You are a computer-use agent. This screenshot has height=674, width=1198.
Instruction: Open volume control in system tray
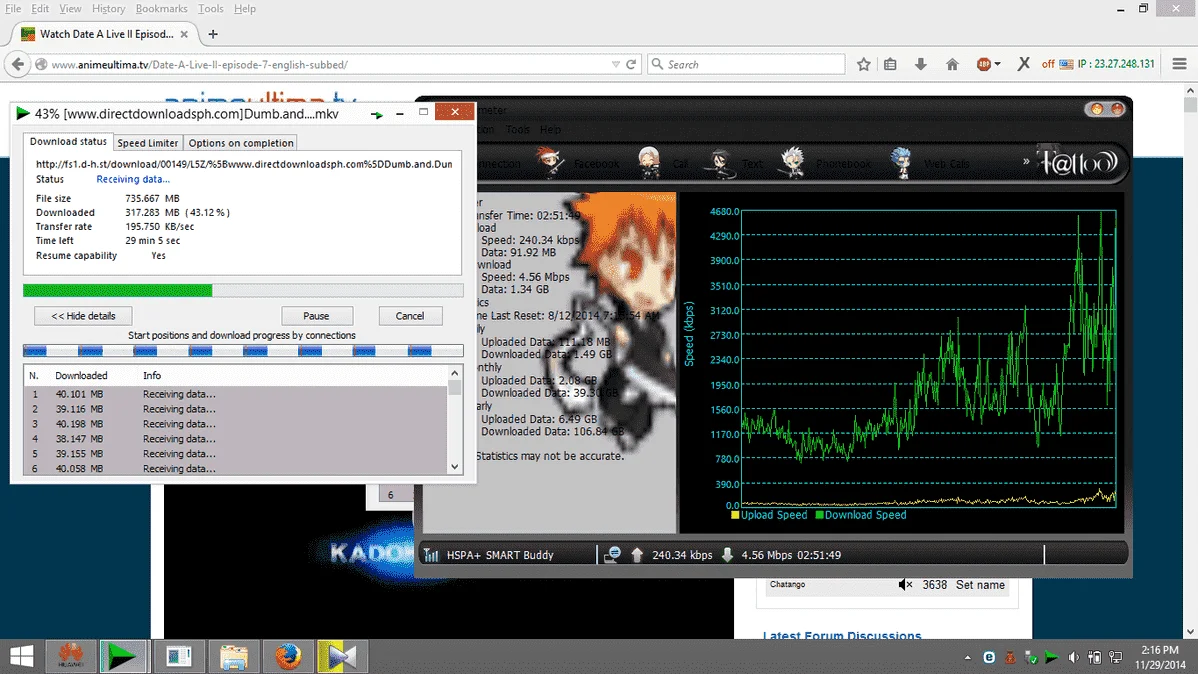pyautogui.click(x=1073, y=657)
